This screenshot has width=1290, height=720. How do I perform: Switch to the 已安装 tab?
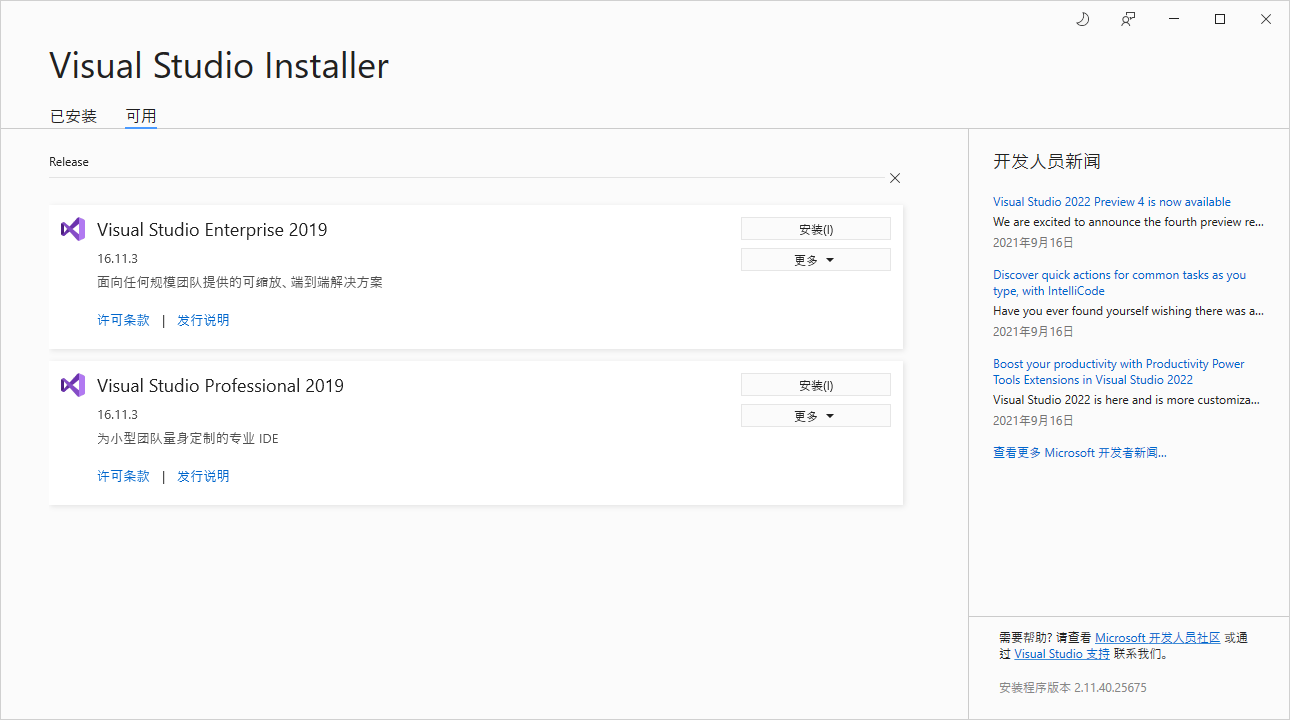pos(73,116)
